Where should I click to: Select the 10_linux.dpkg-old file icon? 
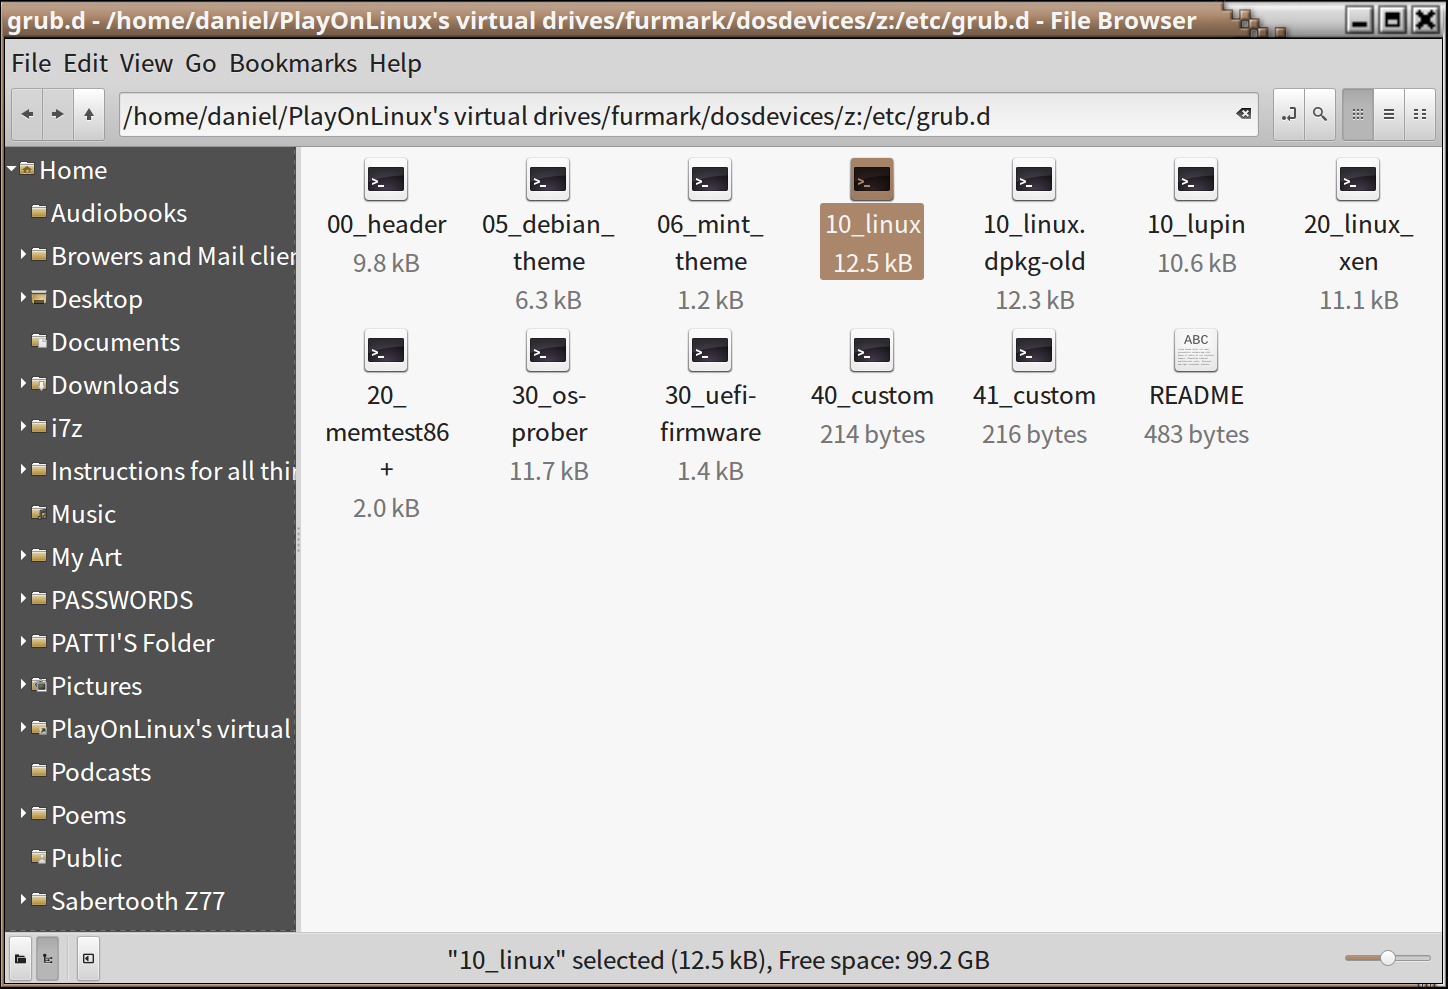[1034, 180]
